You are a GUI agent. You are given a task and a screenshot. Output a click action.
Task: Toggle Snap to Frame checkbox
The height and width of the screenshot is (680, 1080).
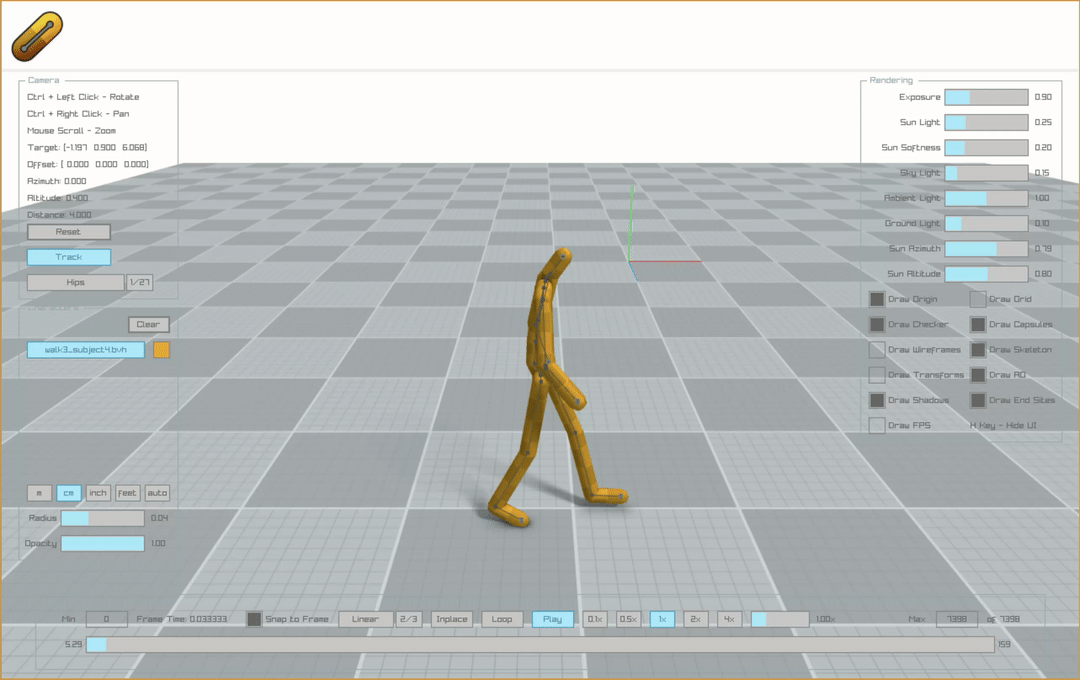(x=254, y=619)
